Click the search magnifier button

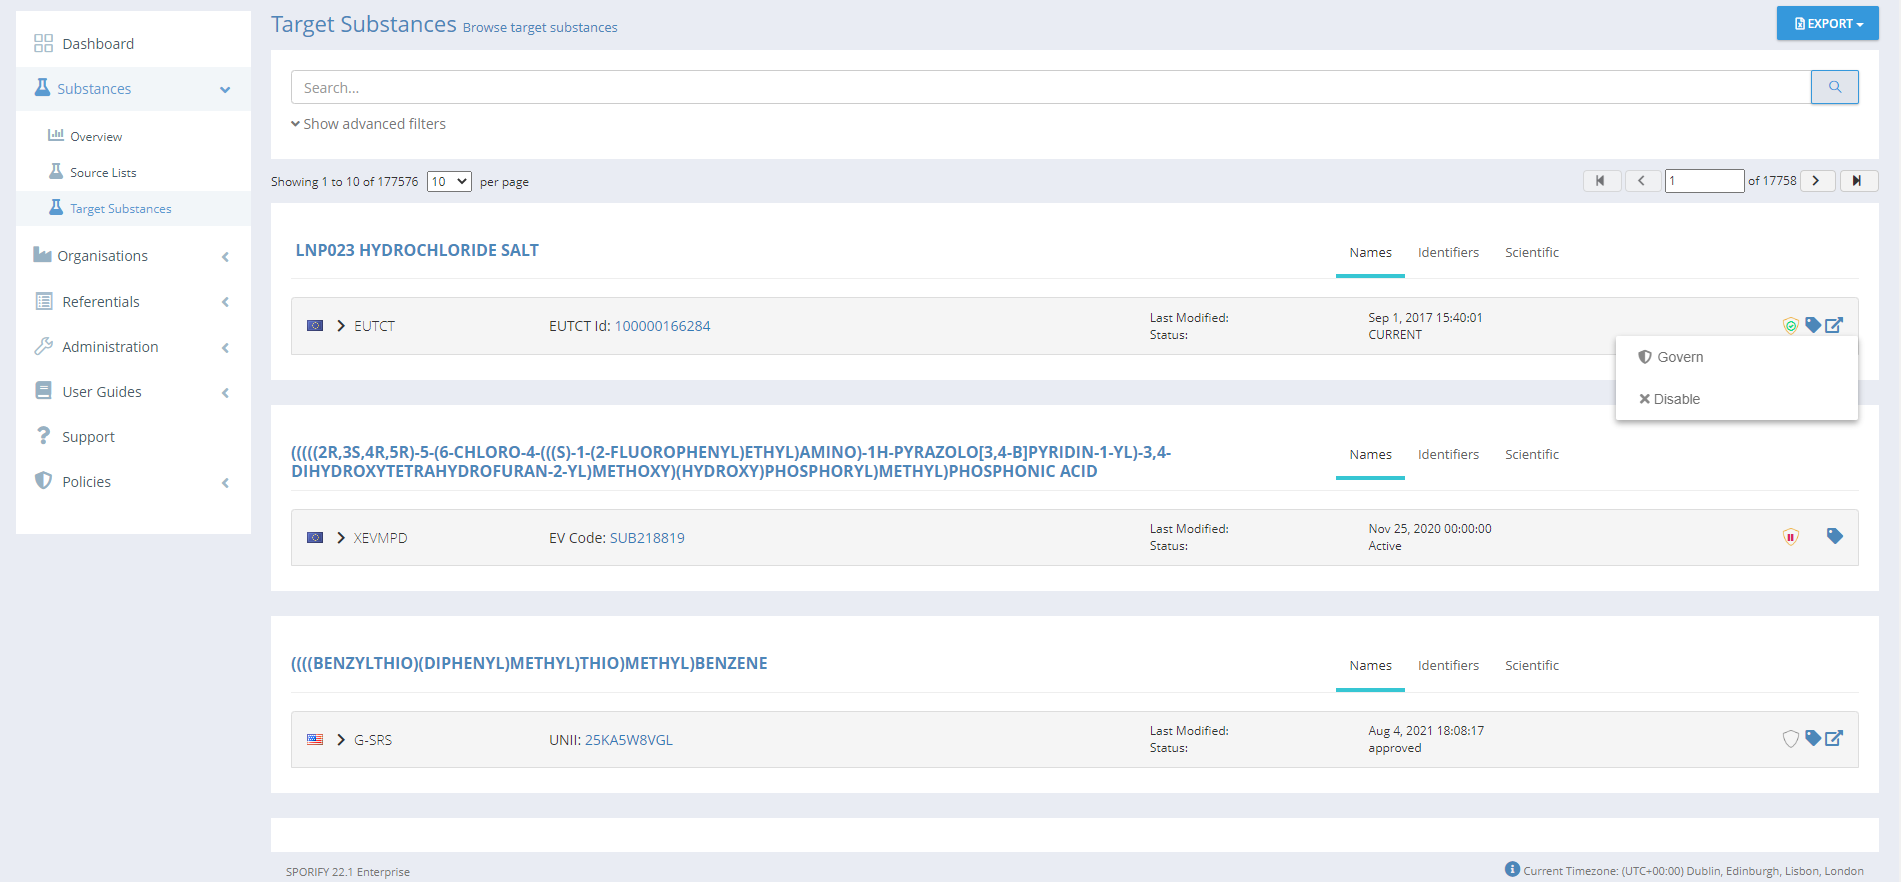coord(1834,87)
